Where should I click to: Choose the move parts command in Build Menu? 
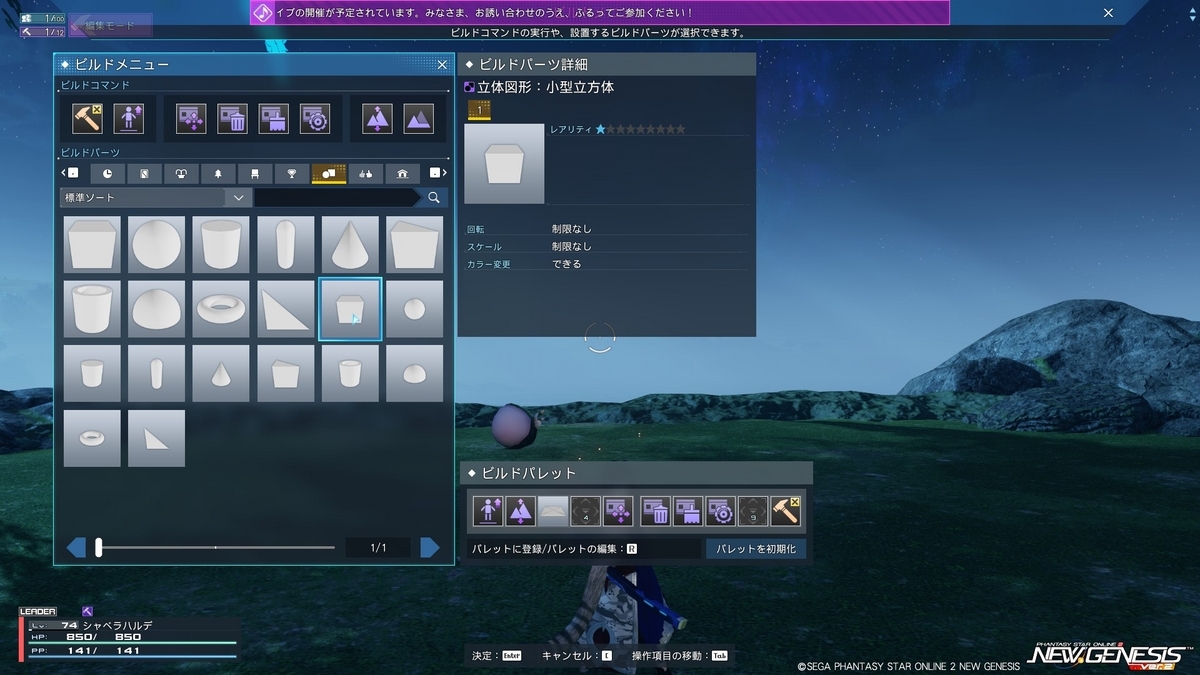tap(191, 118)
